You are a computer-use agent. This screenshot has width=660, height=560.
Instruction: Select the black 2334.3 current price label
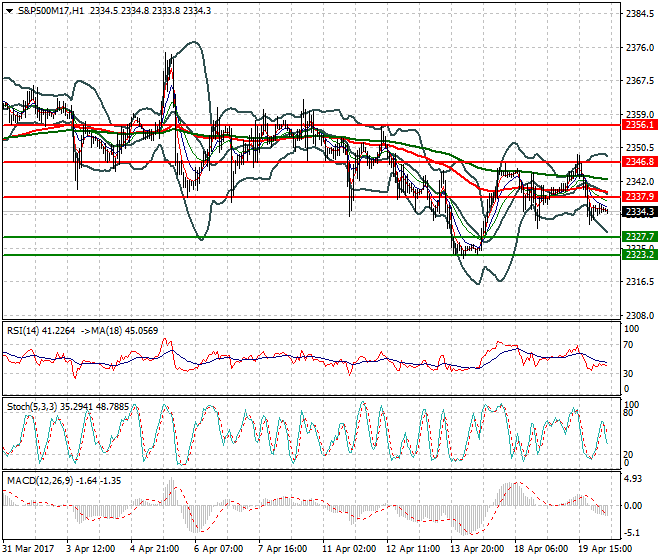tap(640, 212)
